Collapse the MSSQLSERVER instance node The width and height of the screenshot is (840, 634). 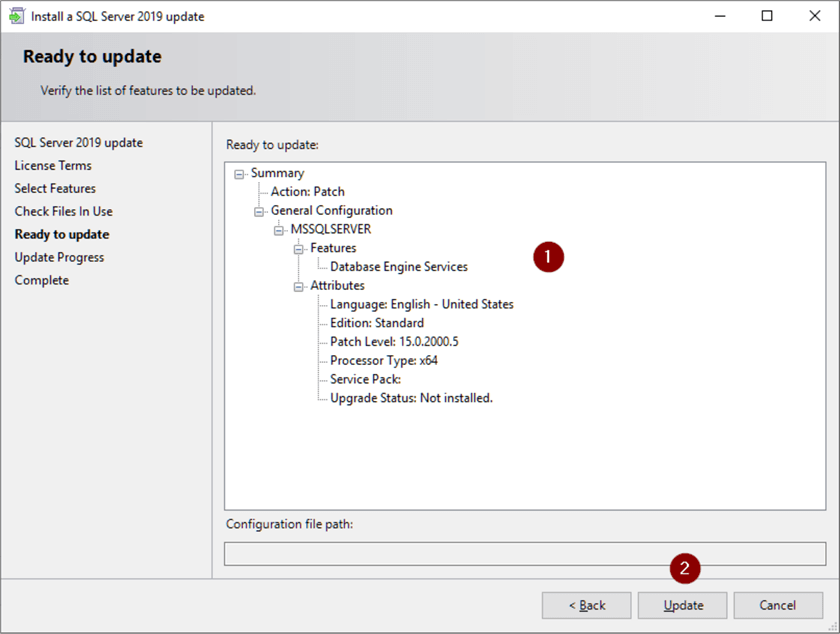[279, 230]
